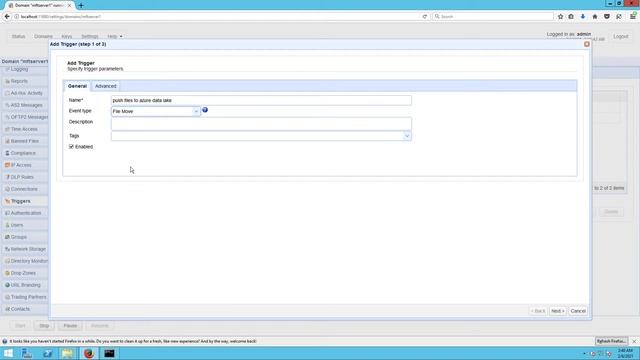Bookmark this page with the star icon
This screenshot has height=360, width=640.
point(560,17)
